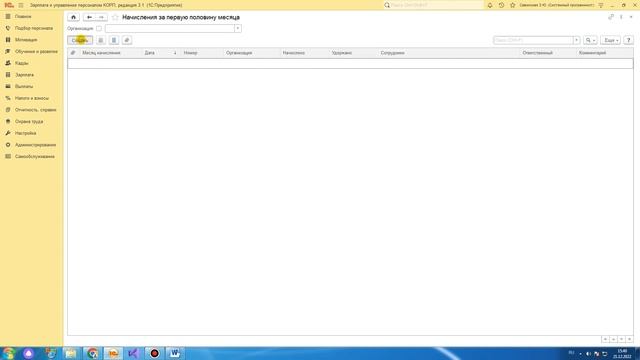Open the 1C main menu hamburger icon
The height and width of the screenshot is (360, 640).
tap(21, 5)
